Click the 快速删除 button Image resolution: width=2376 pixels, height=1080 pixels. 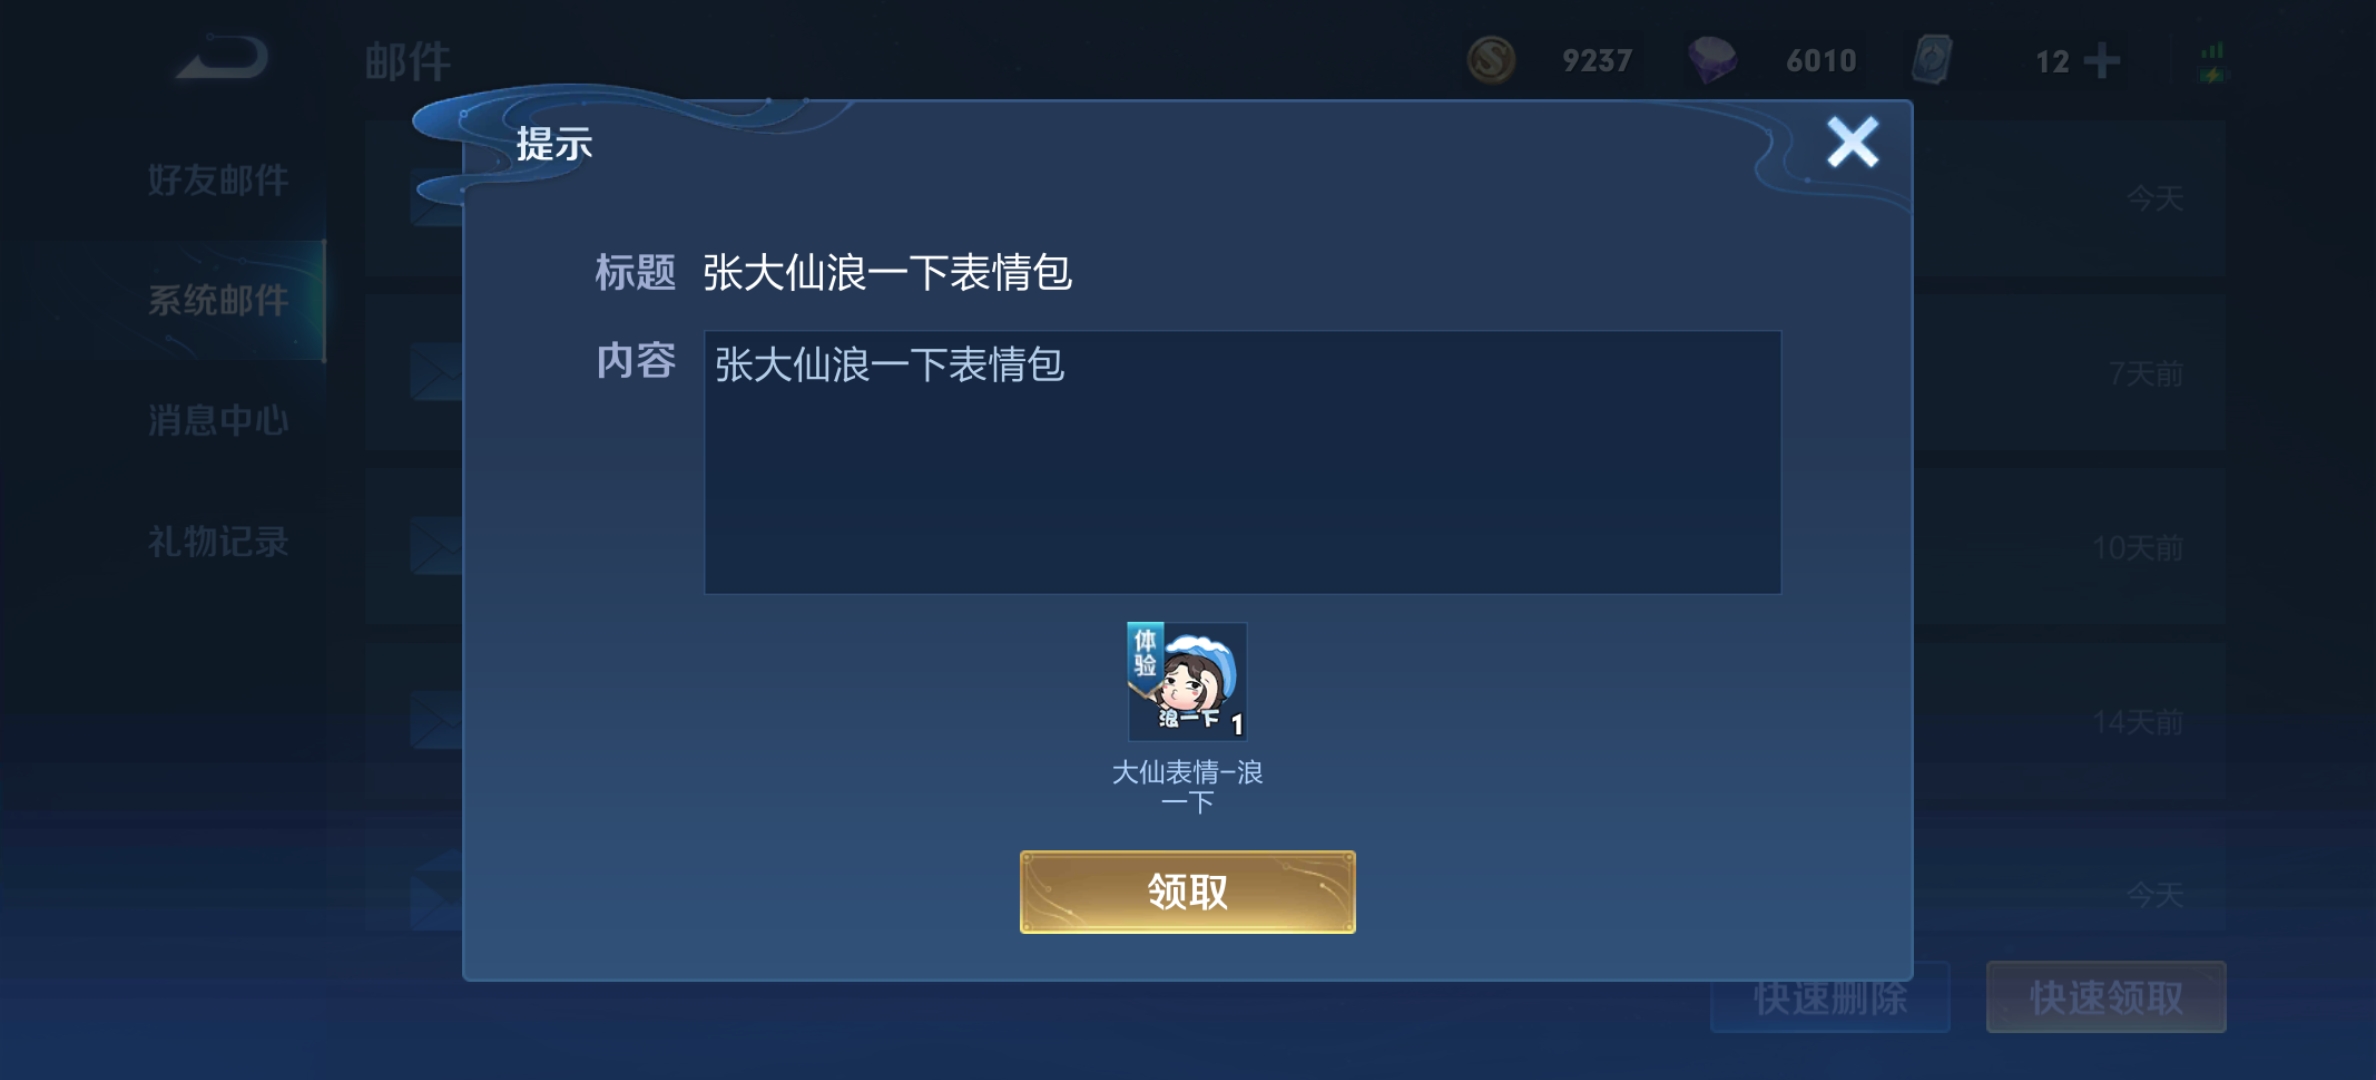1830,997
